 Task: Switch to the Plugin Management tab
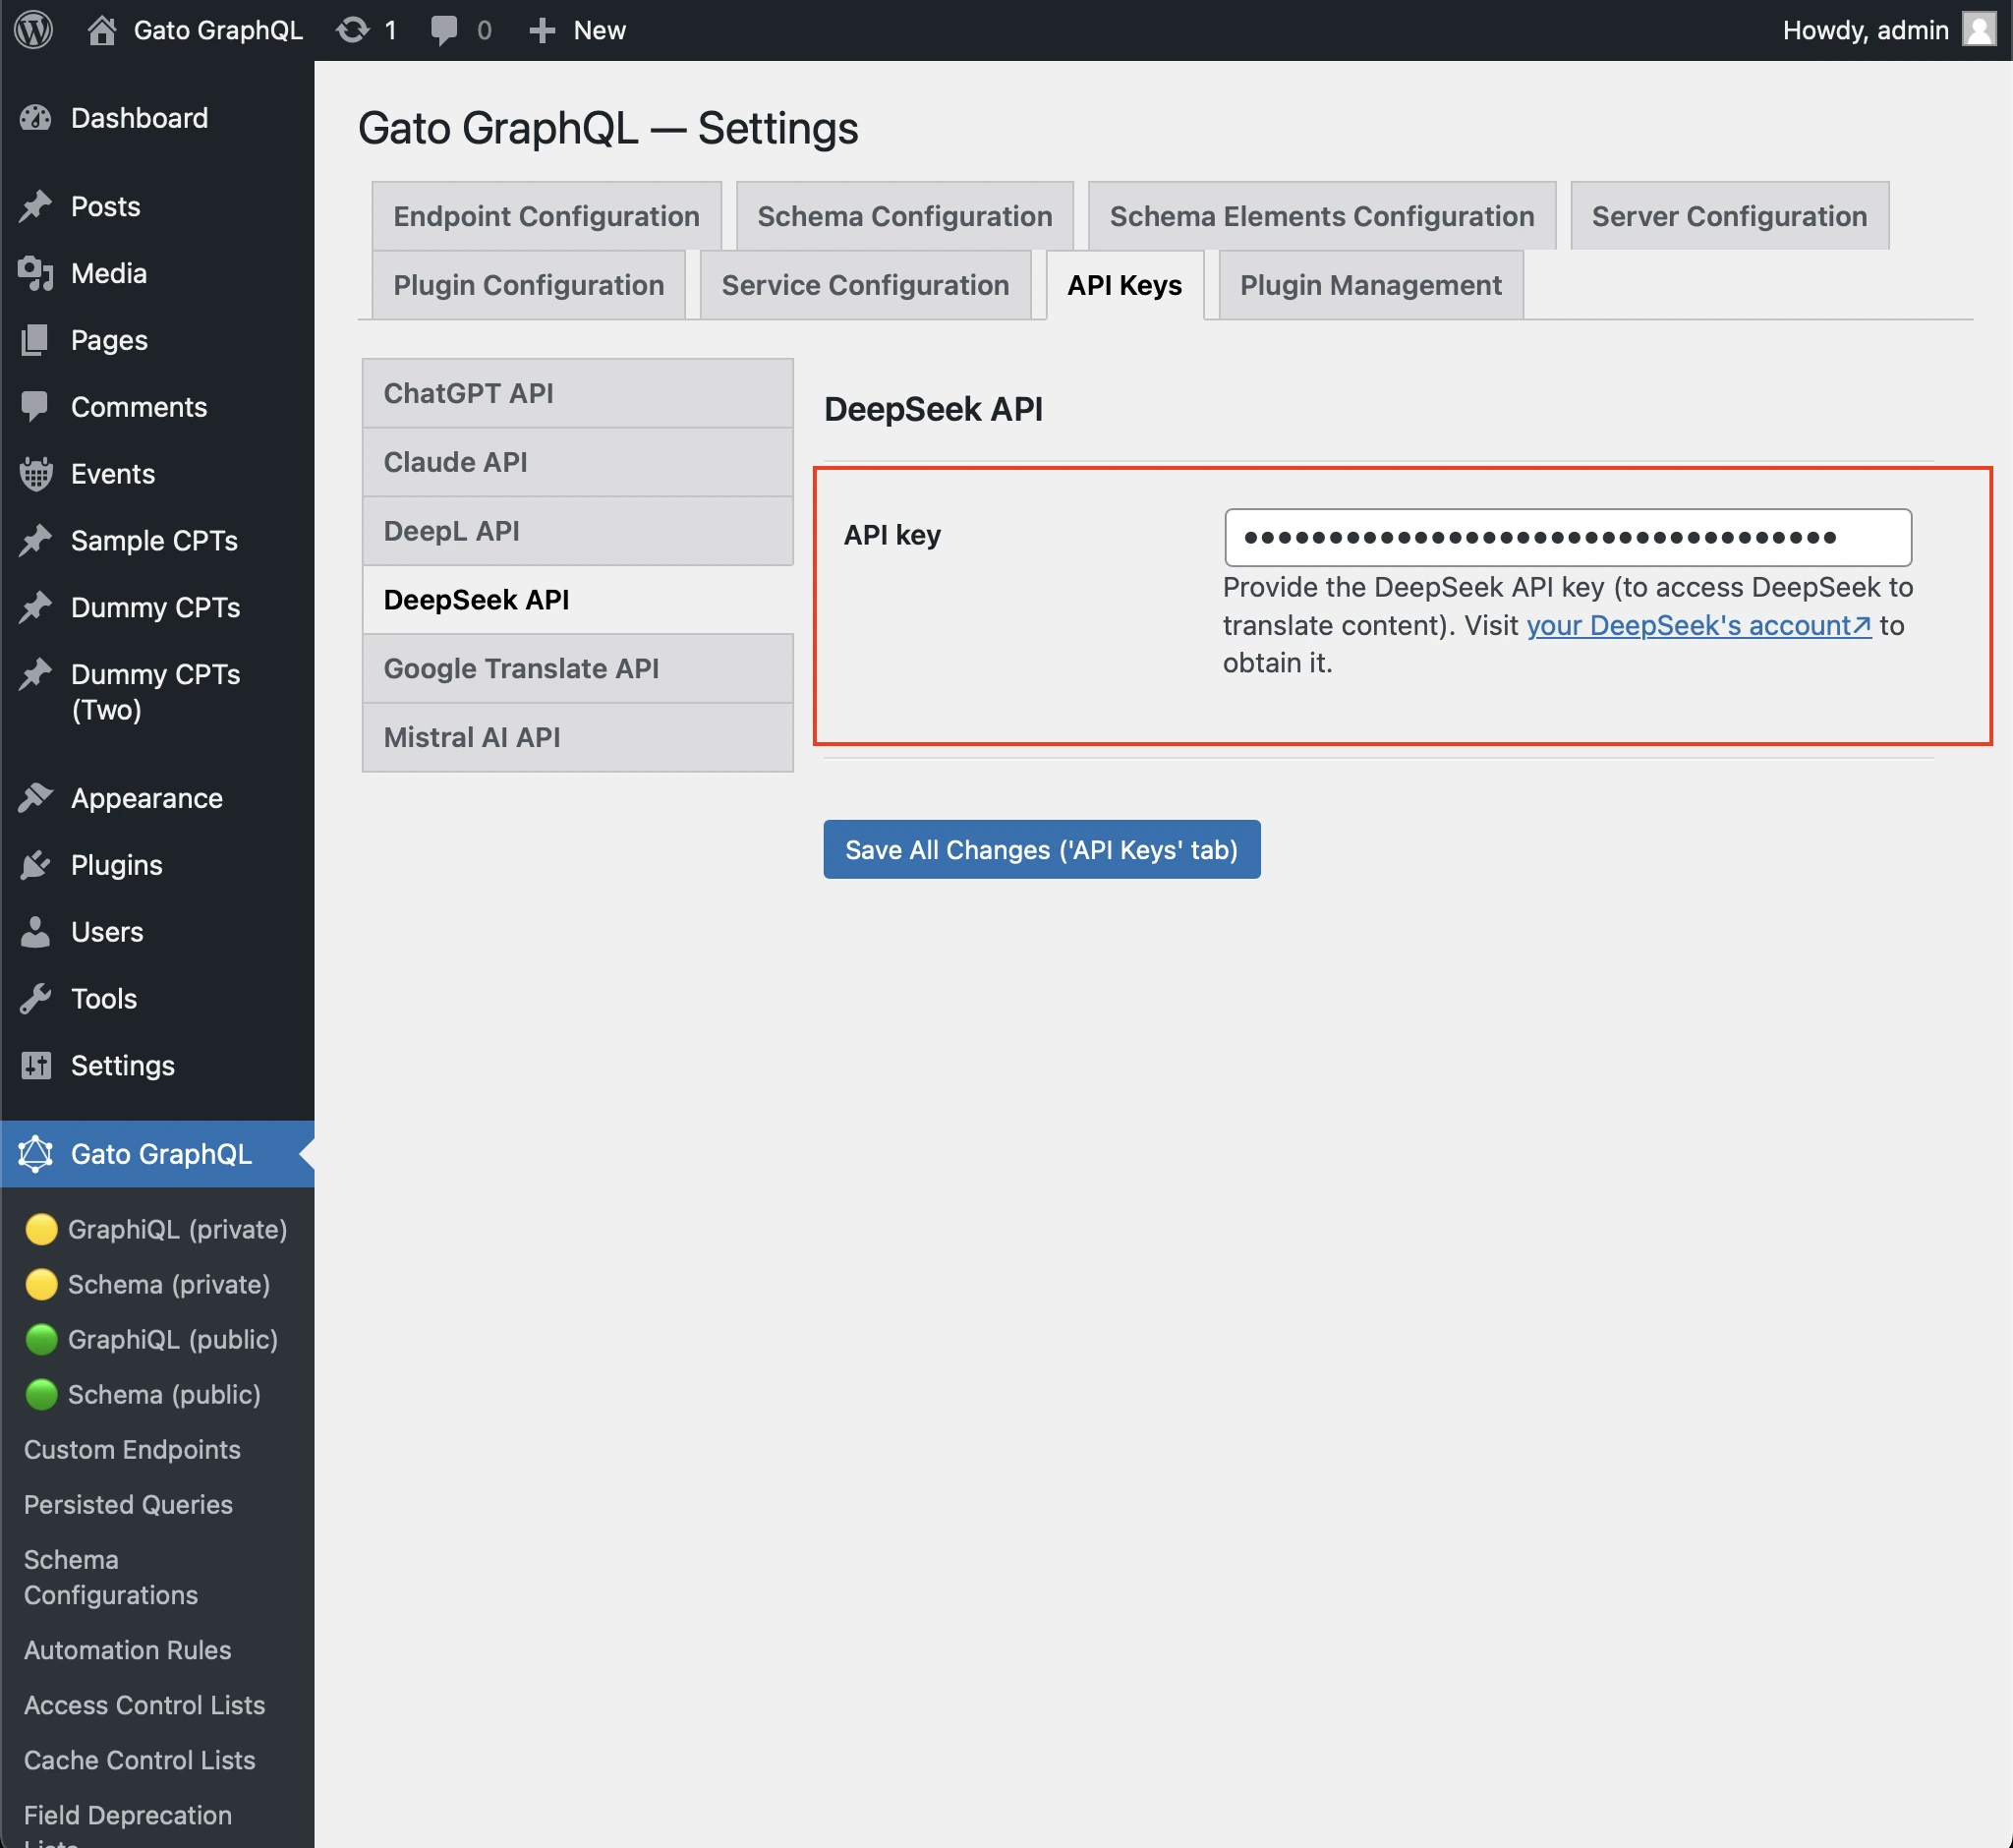(x=1370, y=285)
